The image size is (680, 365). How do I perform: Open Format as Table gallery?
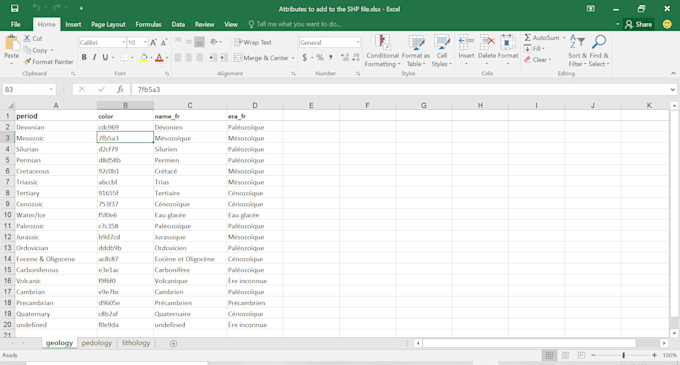tap(415, 51)
